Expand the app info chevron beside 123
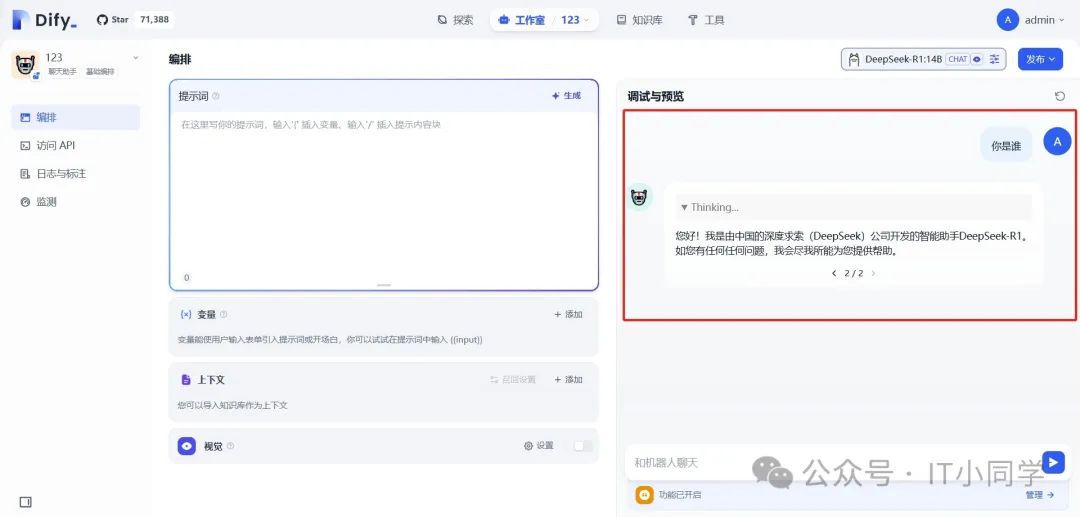Screen dimensions: 1080x517 [x=136, y=58]
